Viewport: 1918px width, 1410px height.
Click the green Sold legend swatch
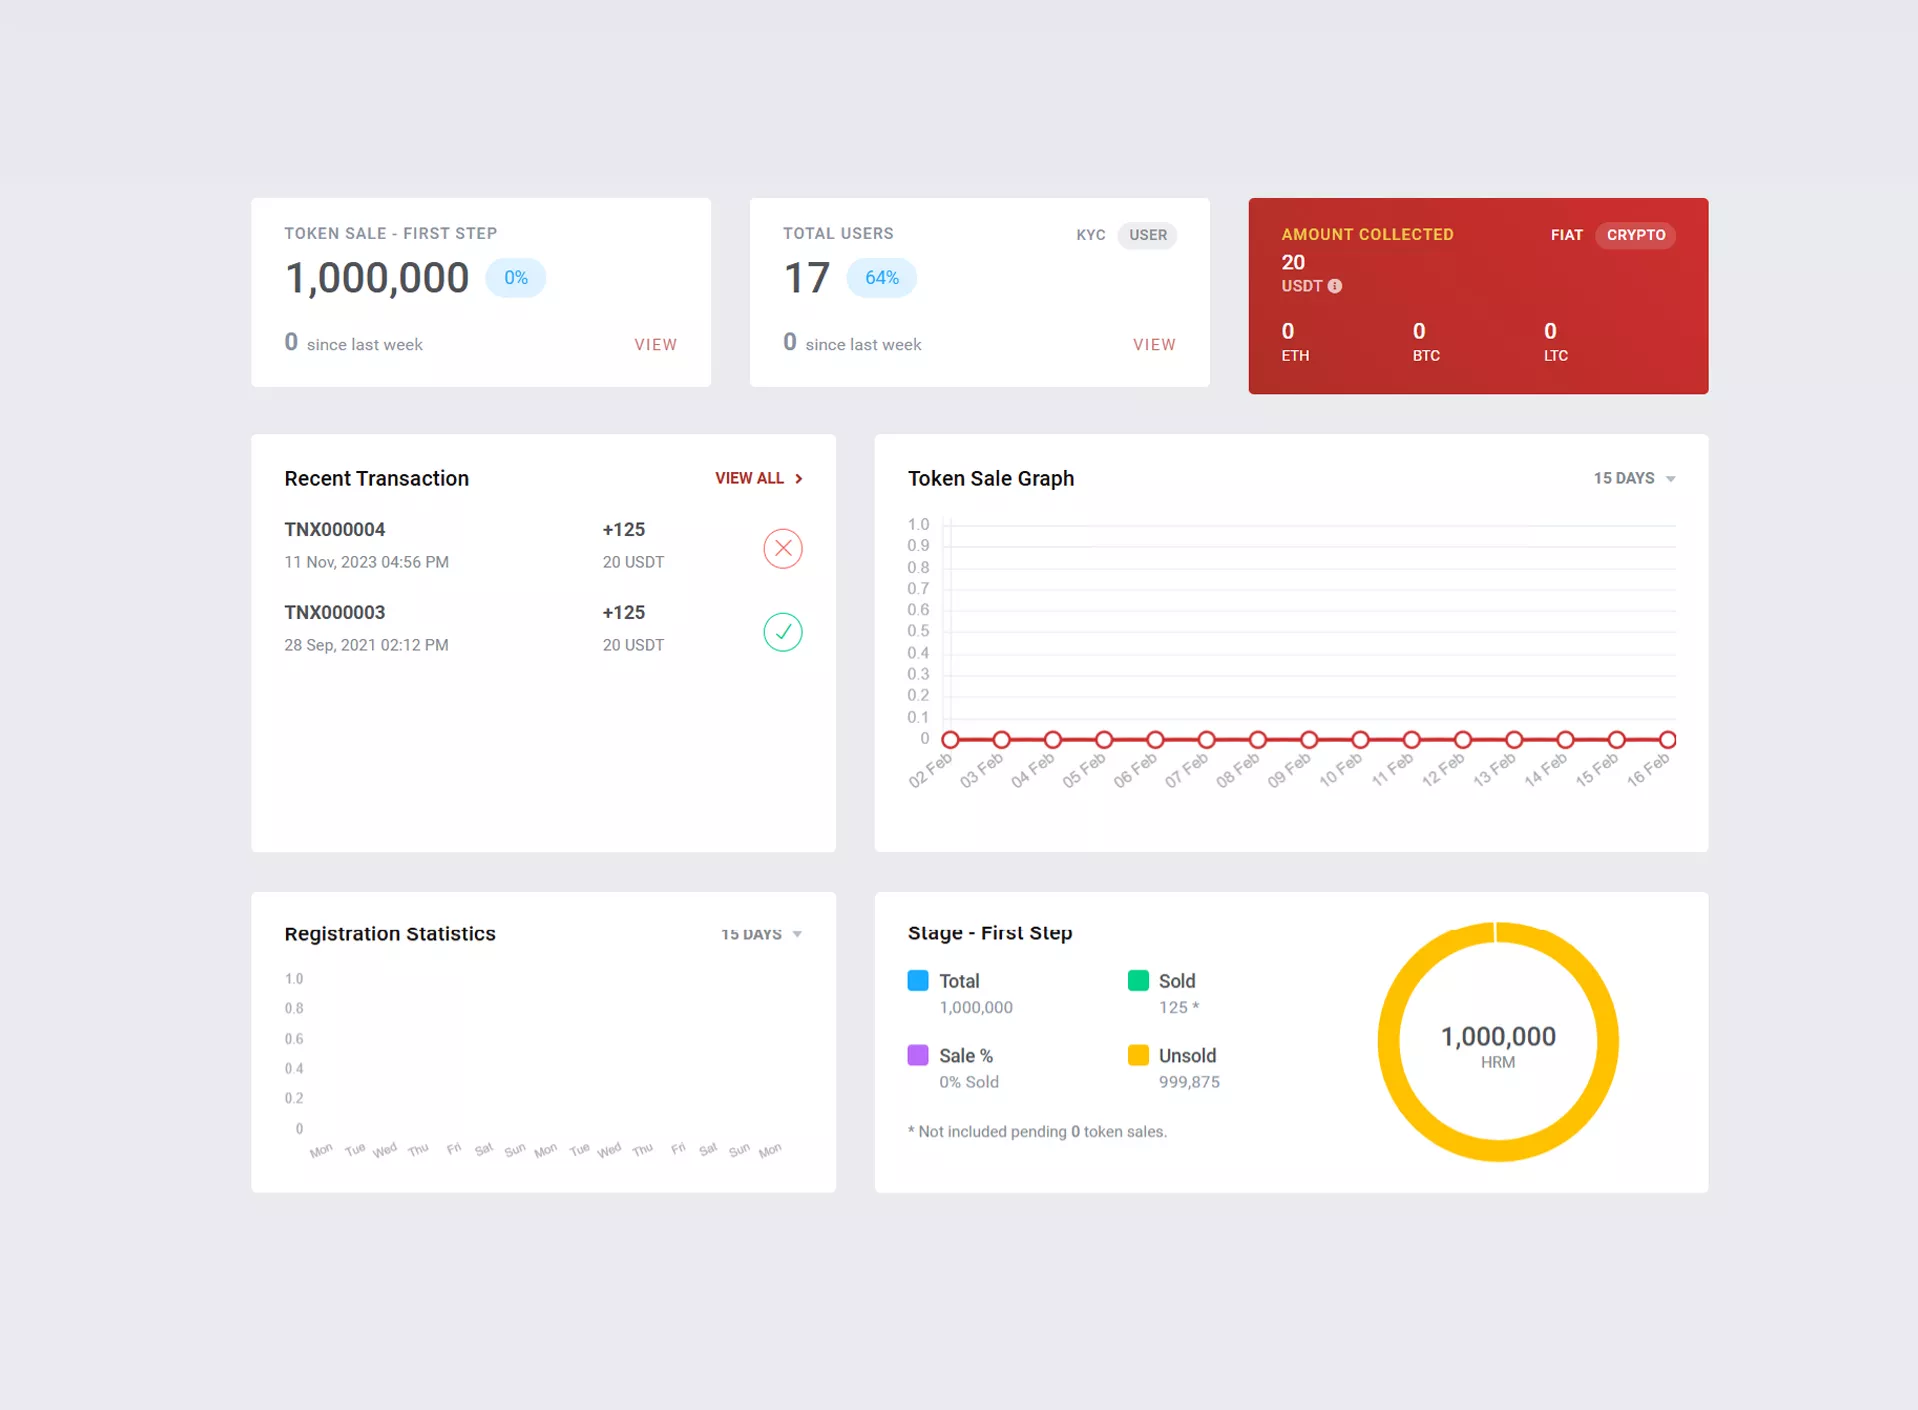coord(1137,981)
